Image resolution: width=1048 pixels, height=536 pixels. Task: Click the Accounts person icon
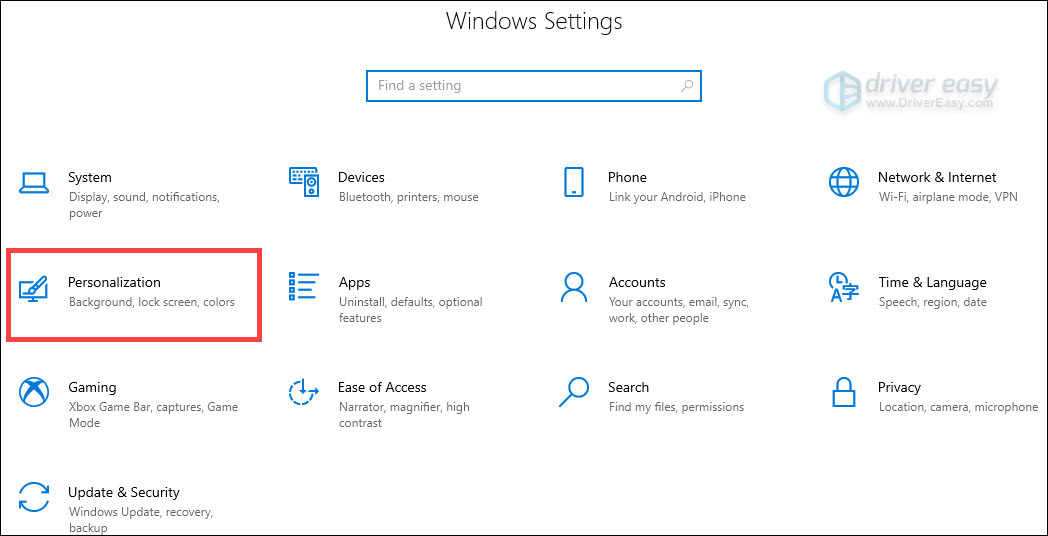(x=574, y=287)
